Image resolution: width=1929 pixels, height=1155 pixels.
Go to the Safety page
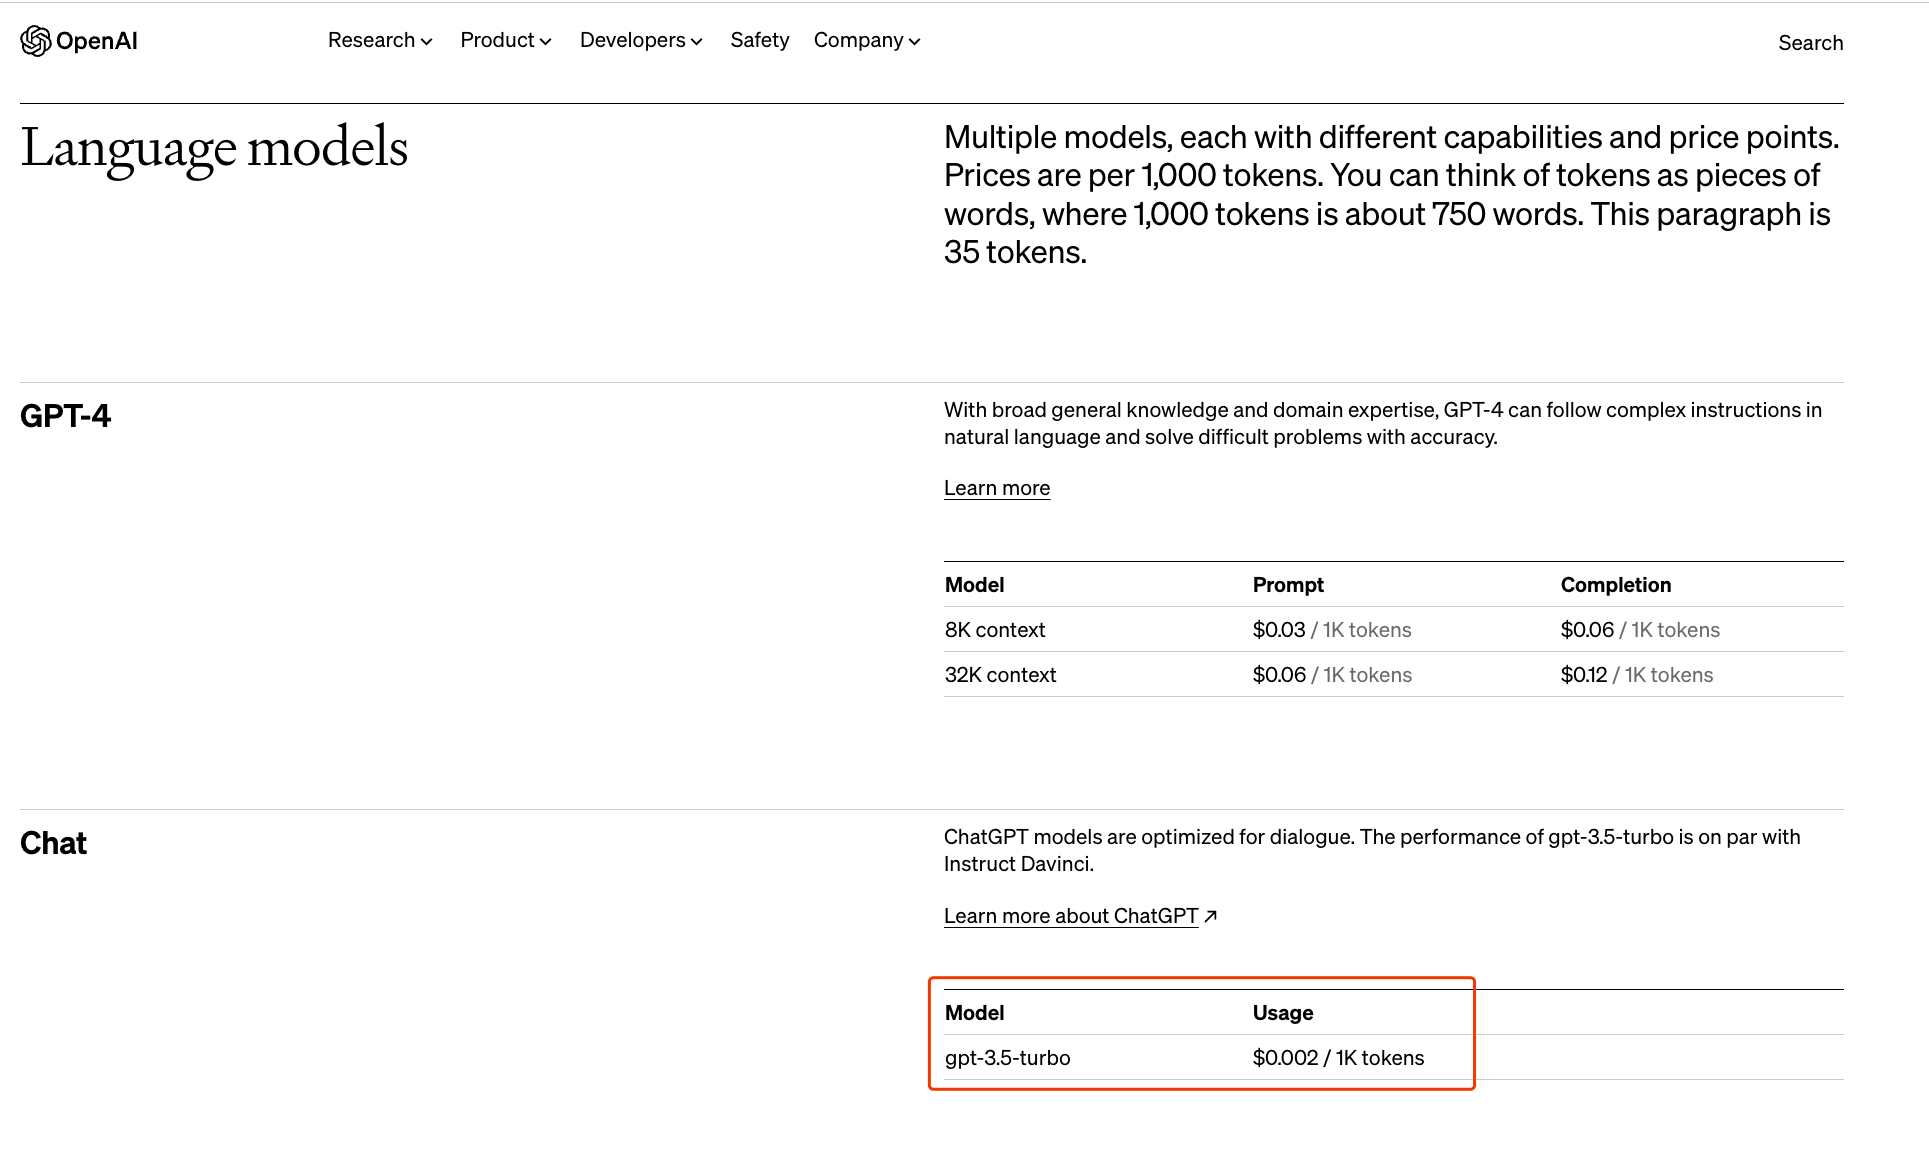pyautogui.click(x=759, y=40)
